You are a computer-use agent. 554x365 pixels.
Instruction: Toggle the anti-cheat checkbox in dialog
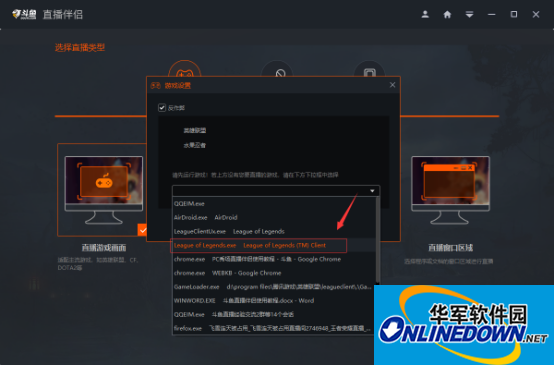point(162,108)
